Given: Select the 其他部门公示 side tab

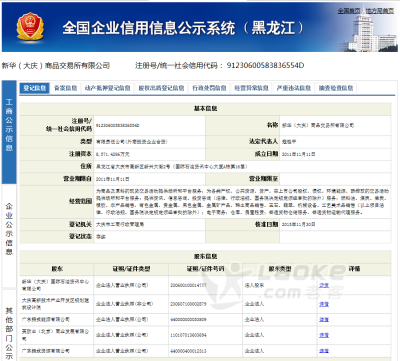Looking at the screenshot, I should 9,325.
